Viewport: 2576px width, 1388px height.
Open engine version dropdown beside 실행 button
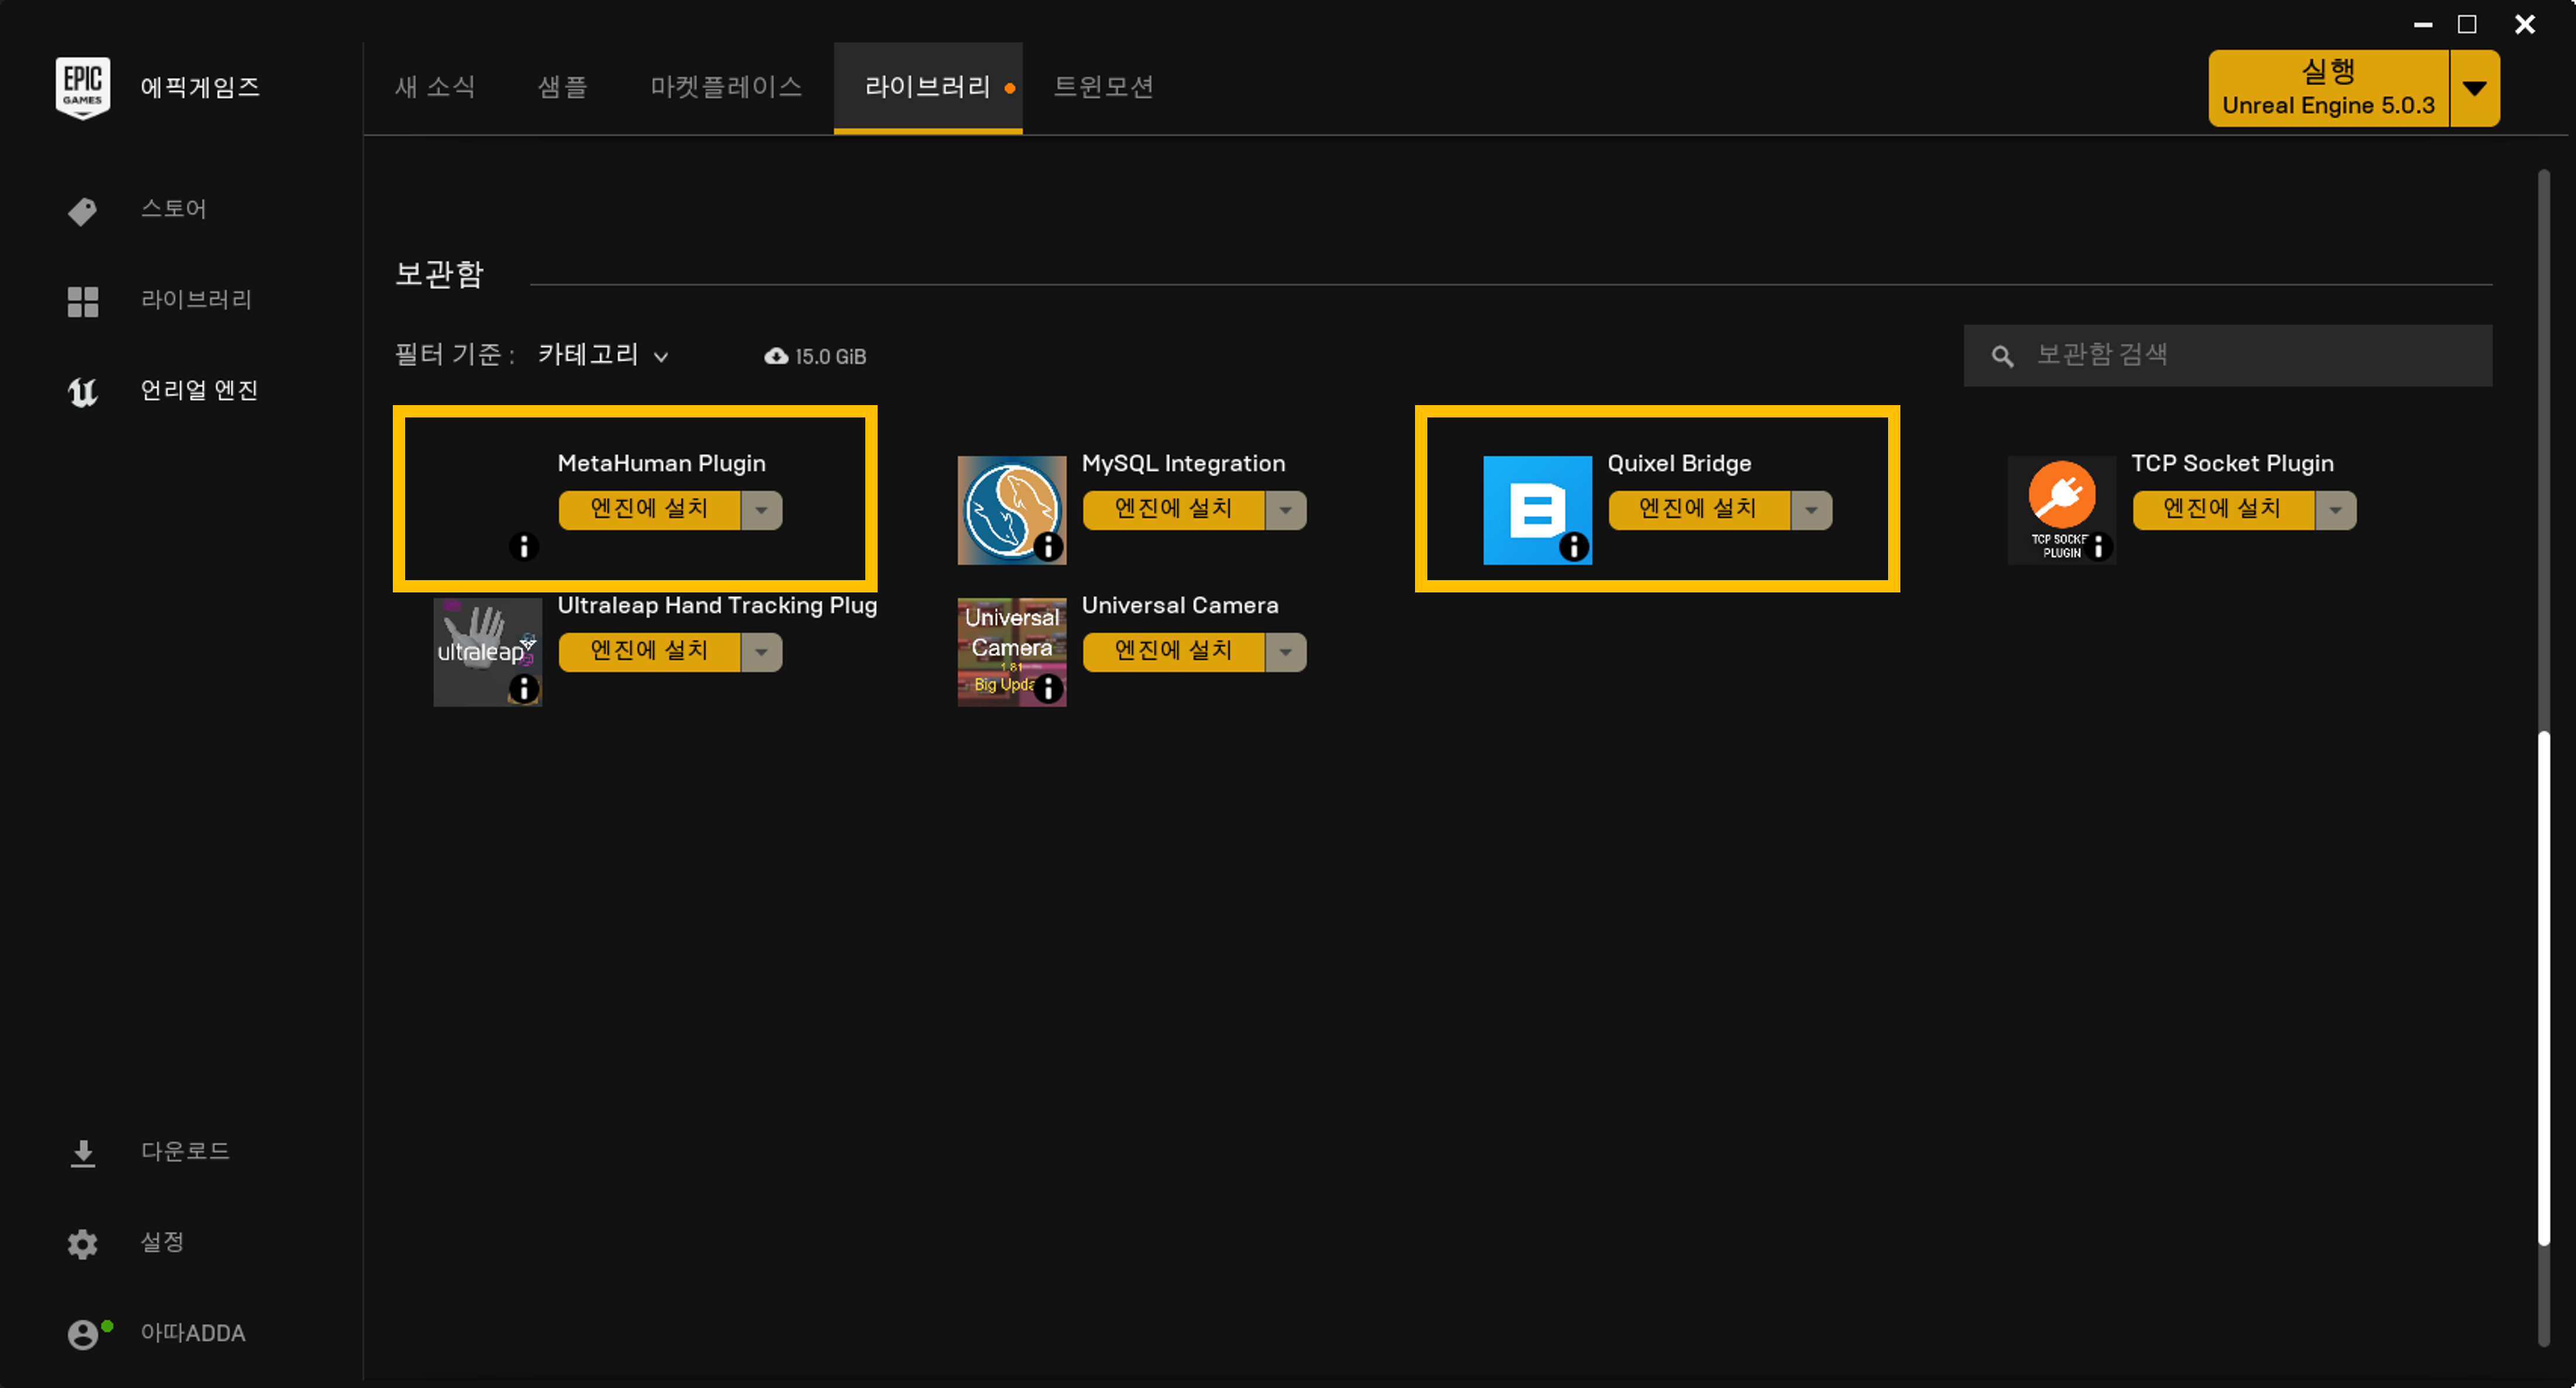(2475, 88)
